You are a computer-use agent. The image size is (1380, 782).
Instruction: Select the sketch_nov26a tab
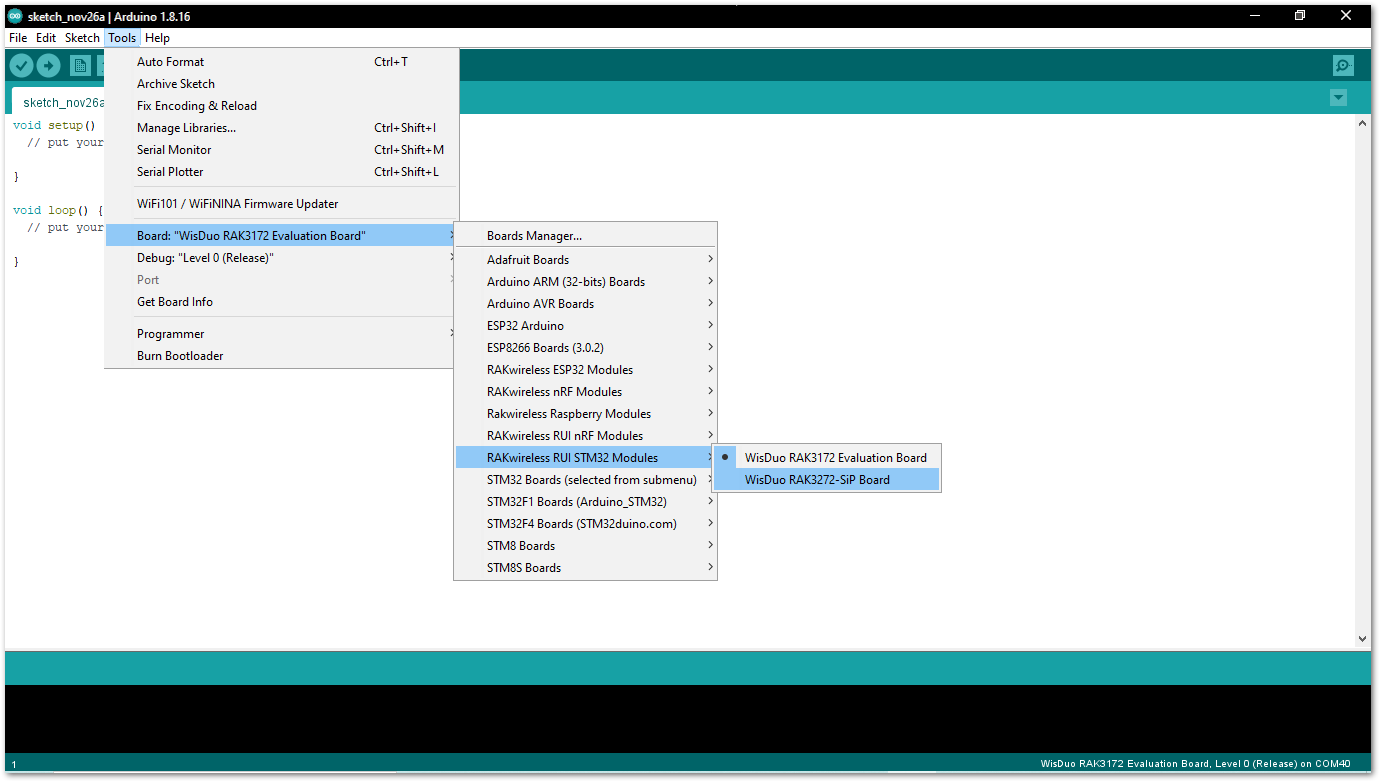(x=58, y=102)
